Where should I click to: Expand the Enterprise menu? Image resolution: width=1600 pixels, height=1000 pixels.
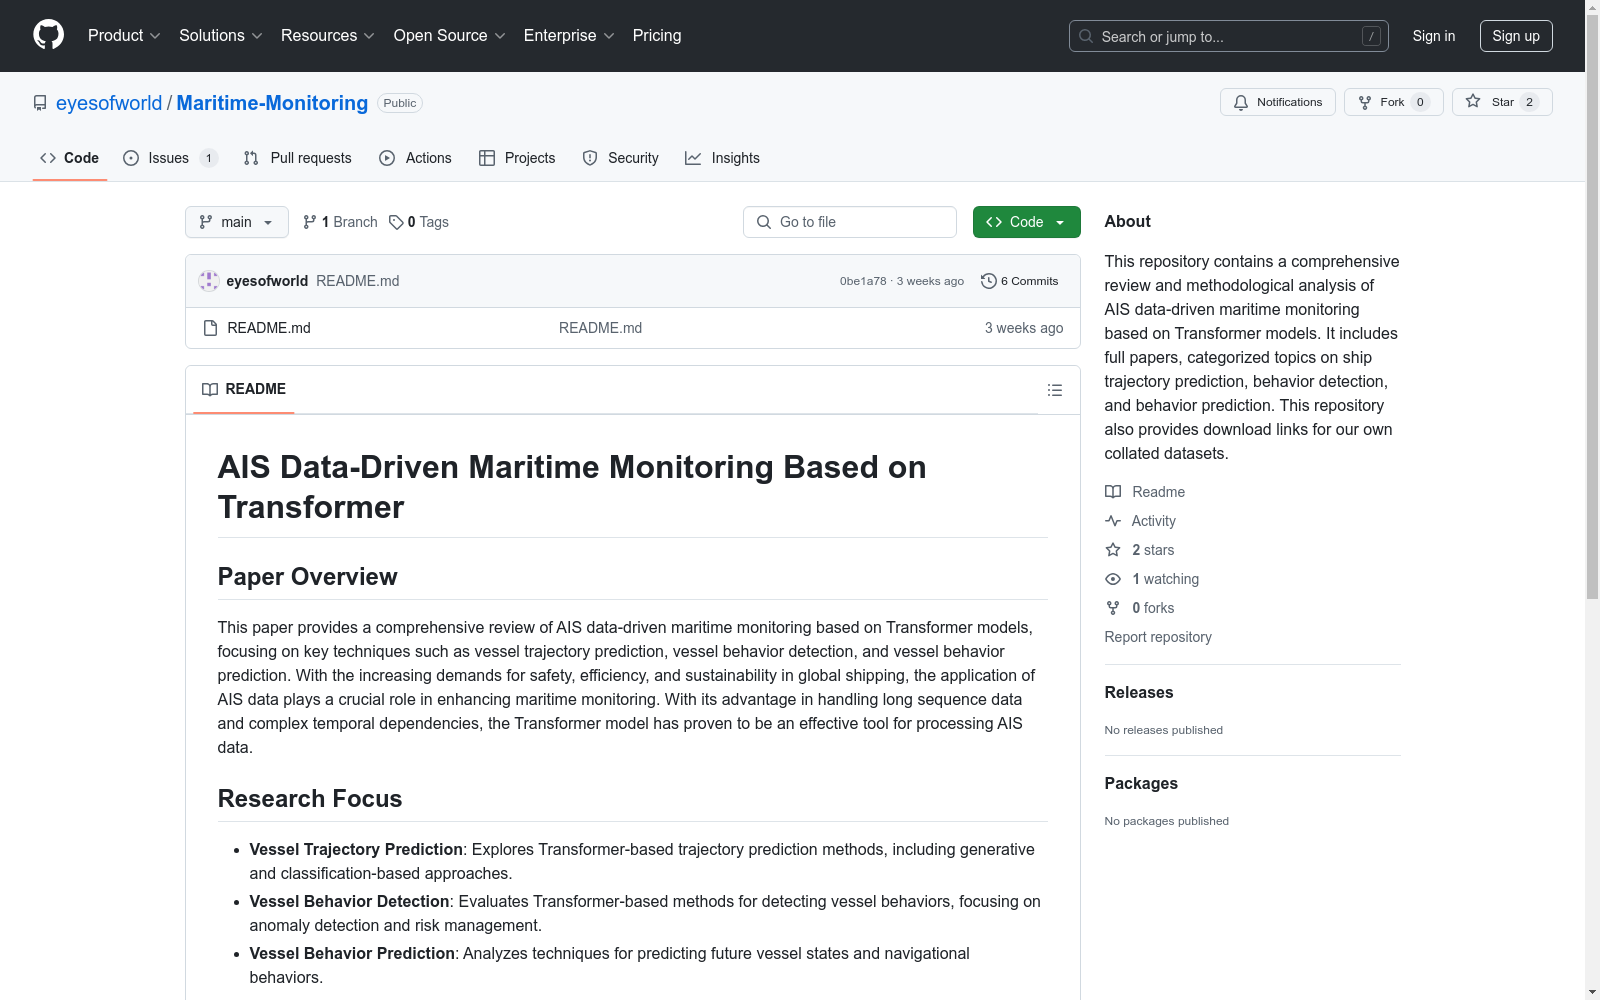pyautogui.click(x=569, y=35)
